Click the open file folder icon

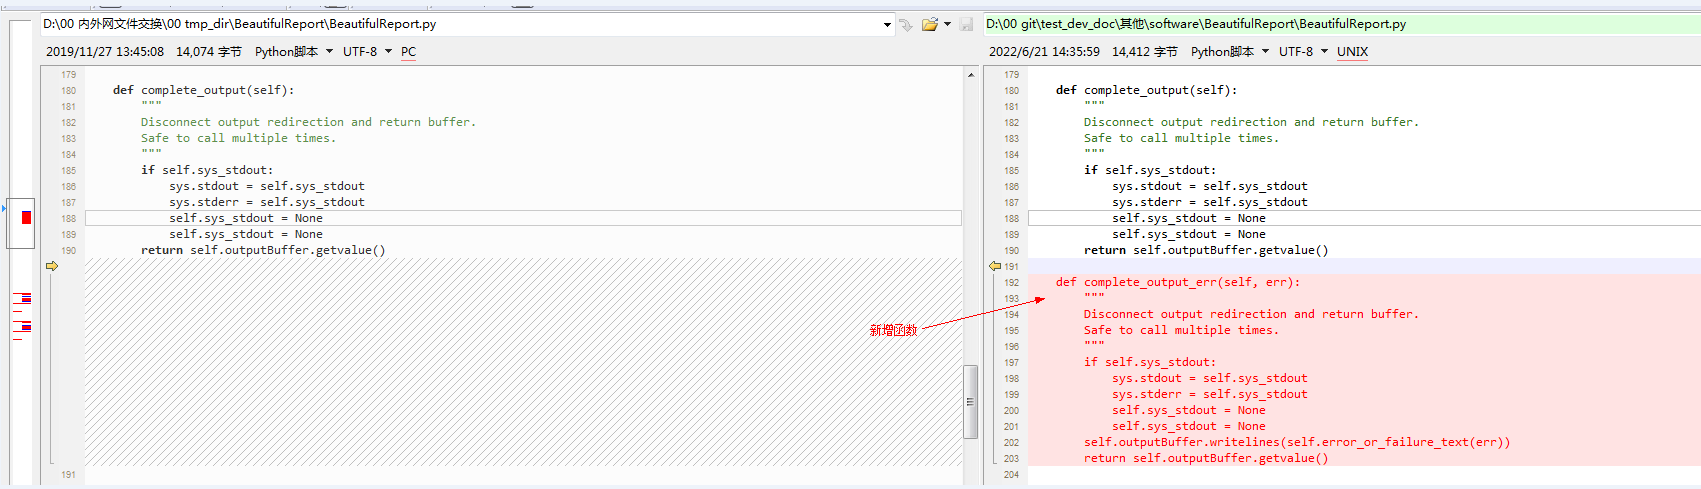(930, 24)
